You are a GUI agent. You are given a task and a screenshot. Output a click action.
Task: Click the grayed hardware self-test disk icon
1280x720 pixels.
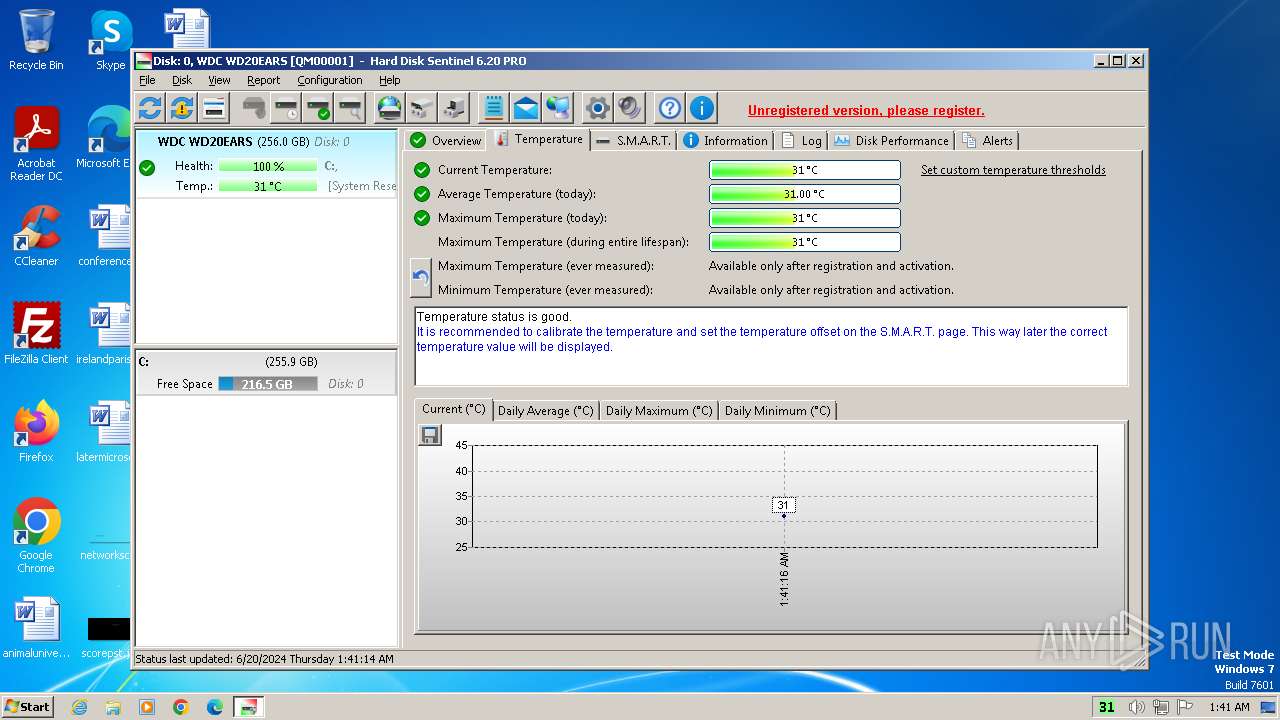click(254, 108)
